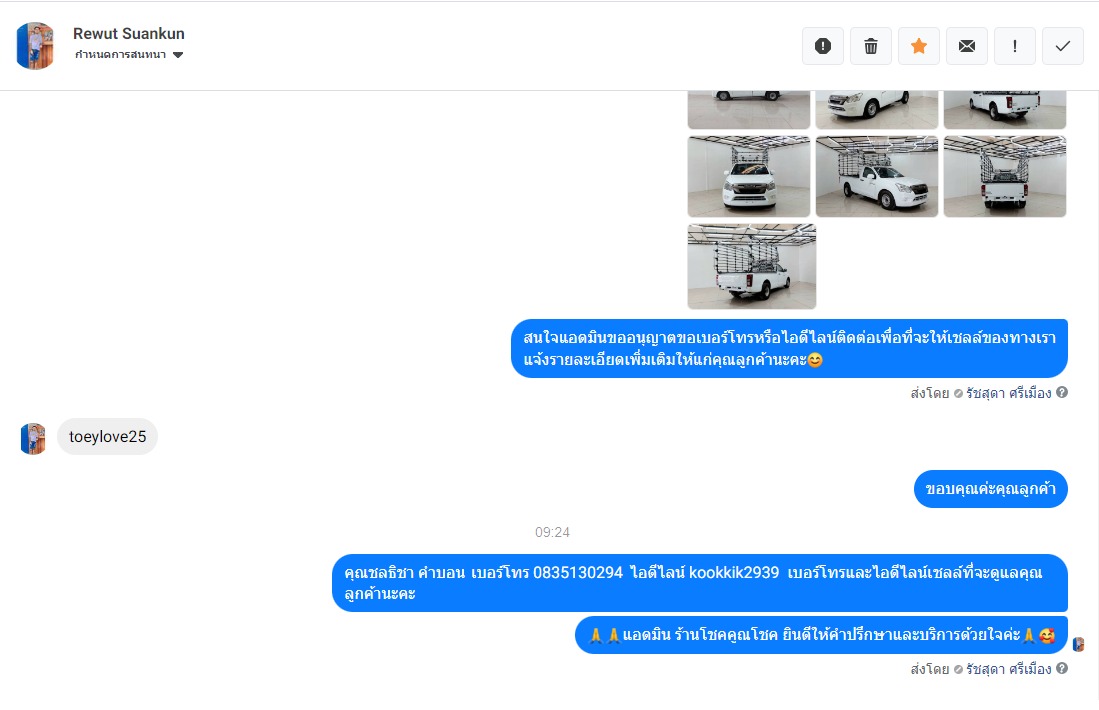Click customer avatar beside toeylove25 message
This screenshot has width=1099, height=710.
click(33, 439)
